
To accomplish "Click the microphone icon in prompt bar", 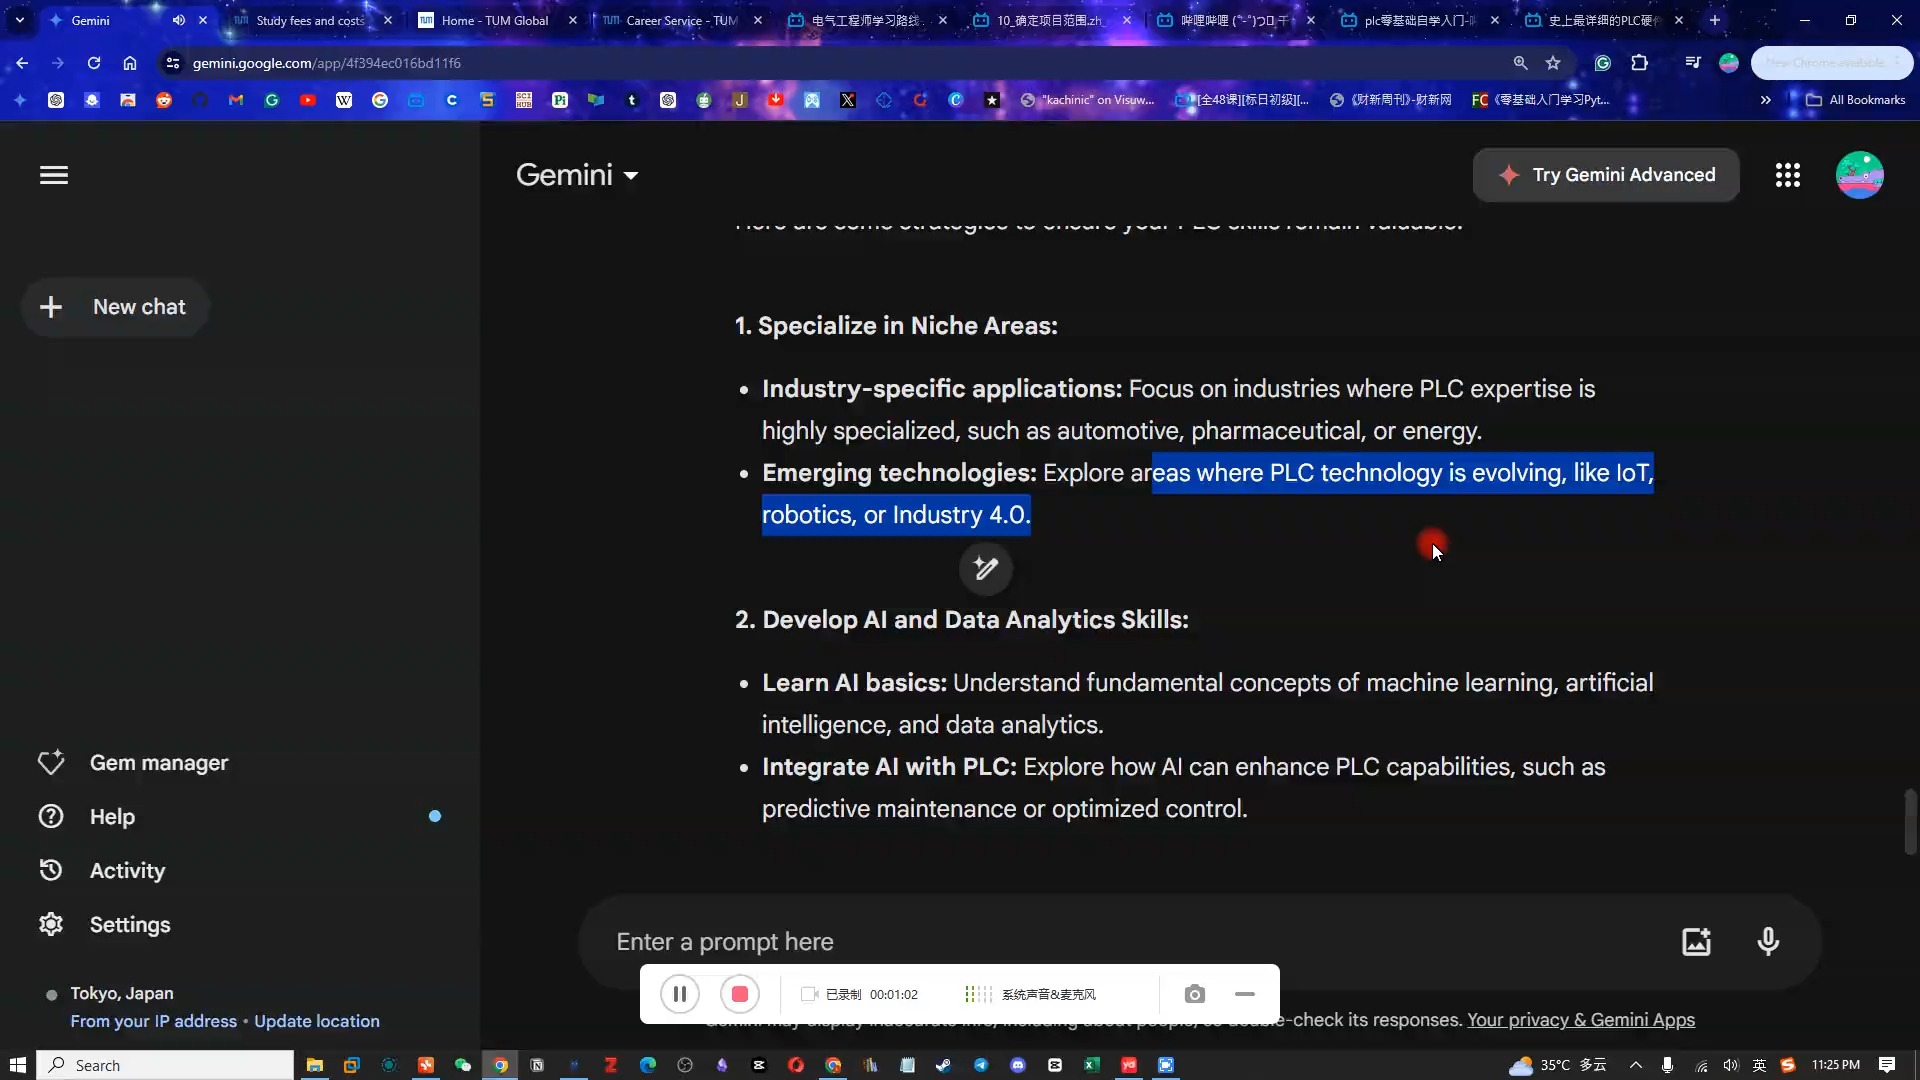I will click(1766, 942).
